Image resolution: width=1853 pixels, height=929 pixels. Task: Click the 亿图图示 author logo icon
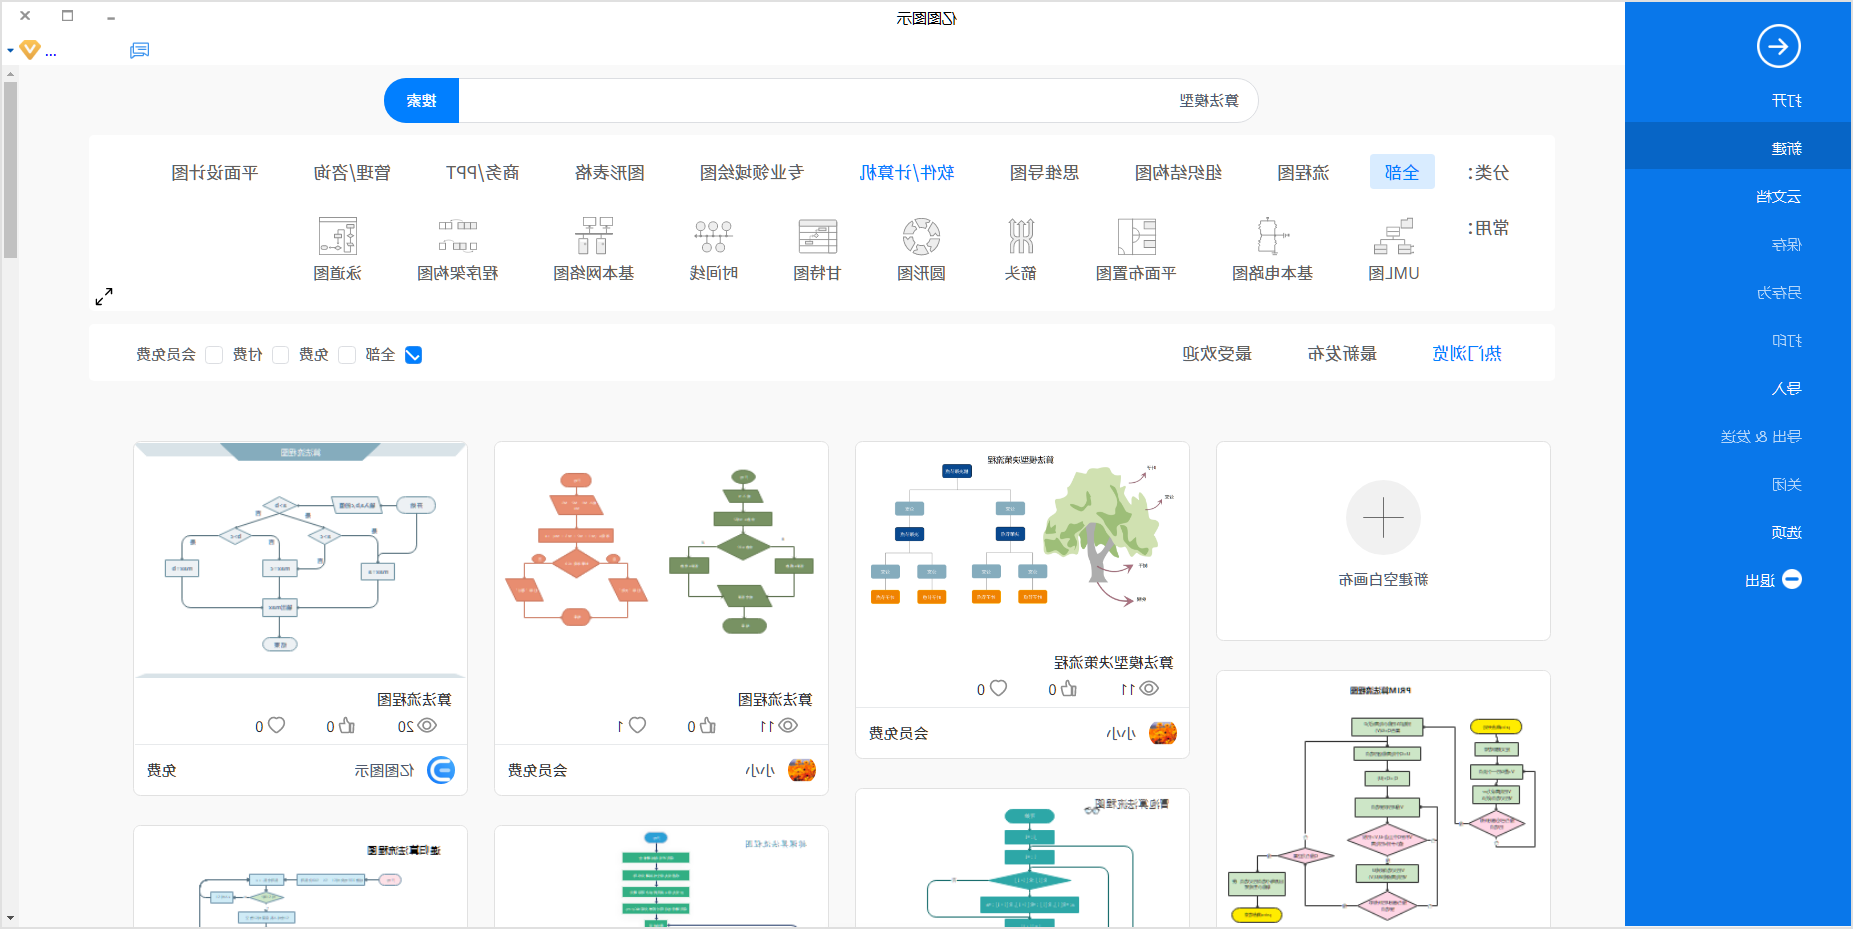click(441, 770)
